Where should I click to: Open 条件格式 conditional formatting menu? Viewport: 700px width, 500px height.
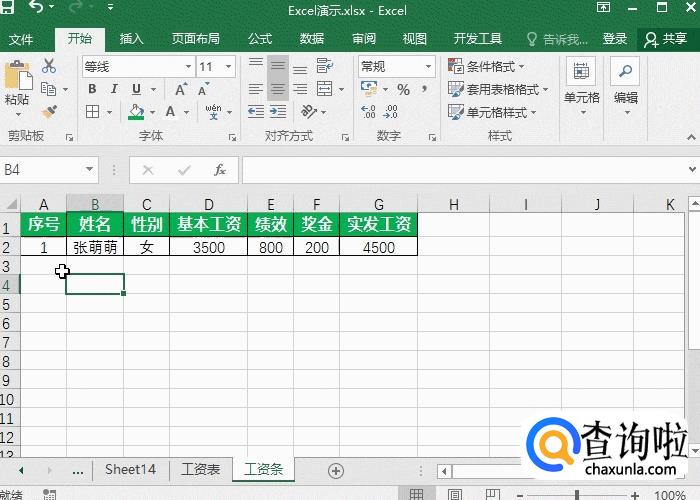[486, 67]
